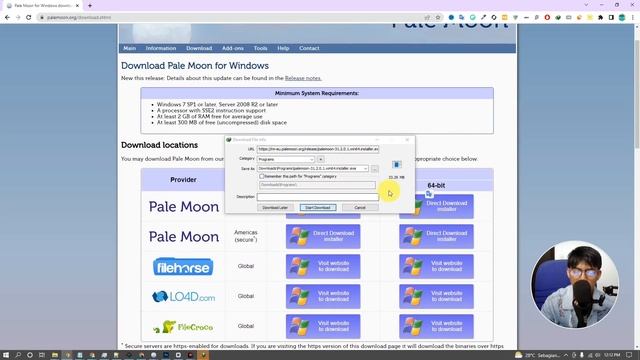Visit FileHorse website for 32-bit download

[323, 267]
